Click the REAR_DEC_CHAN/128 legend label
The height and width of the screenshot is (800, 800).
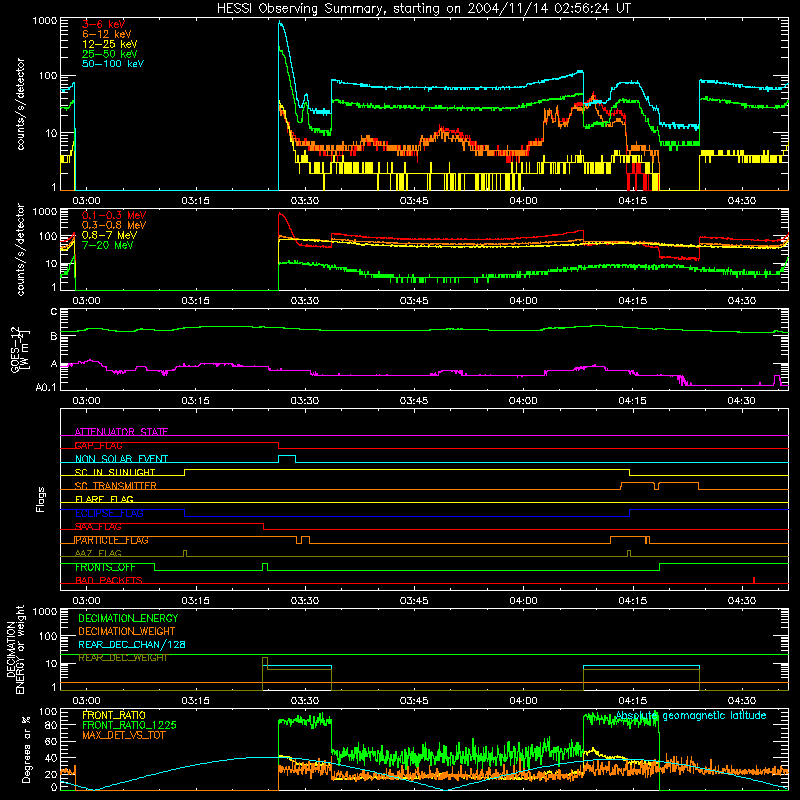(132, 645)
